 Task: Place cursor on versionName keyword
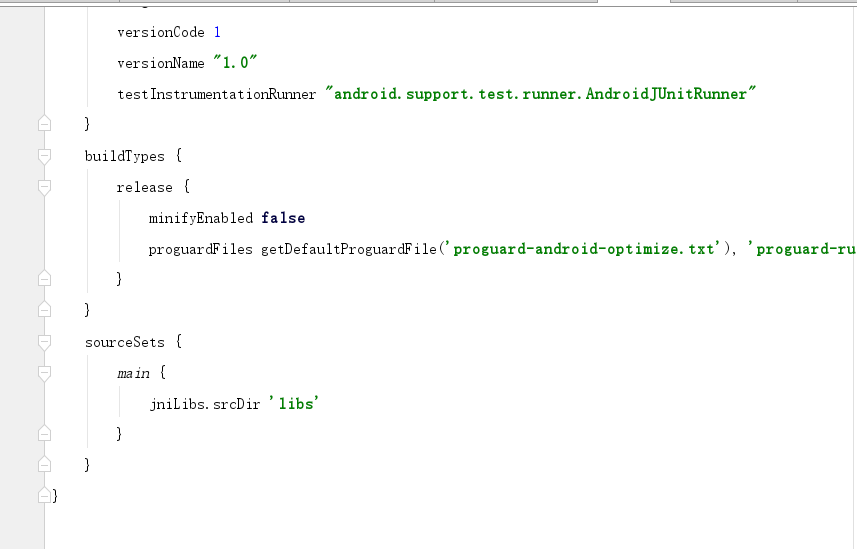click(161, 63)
